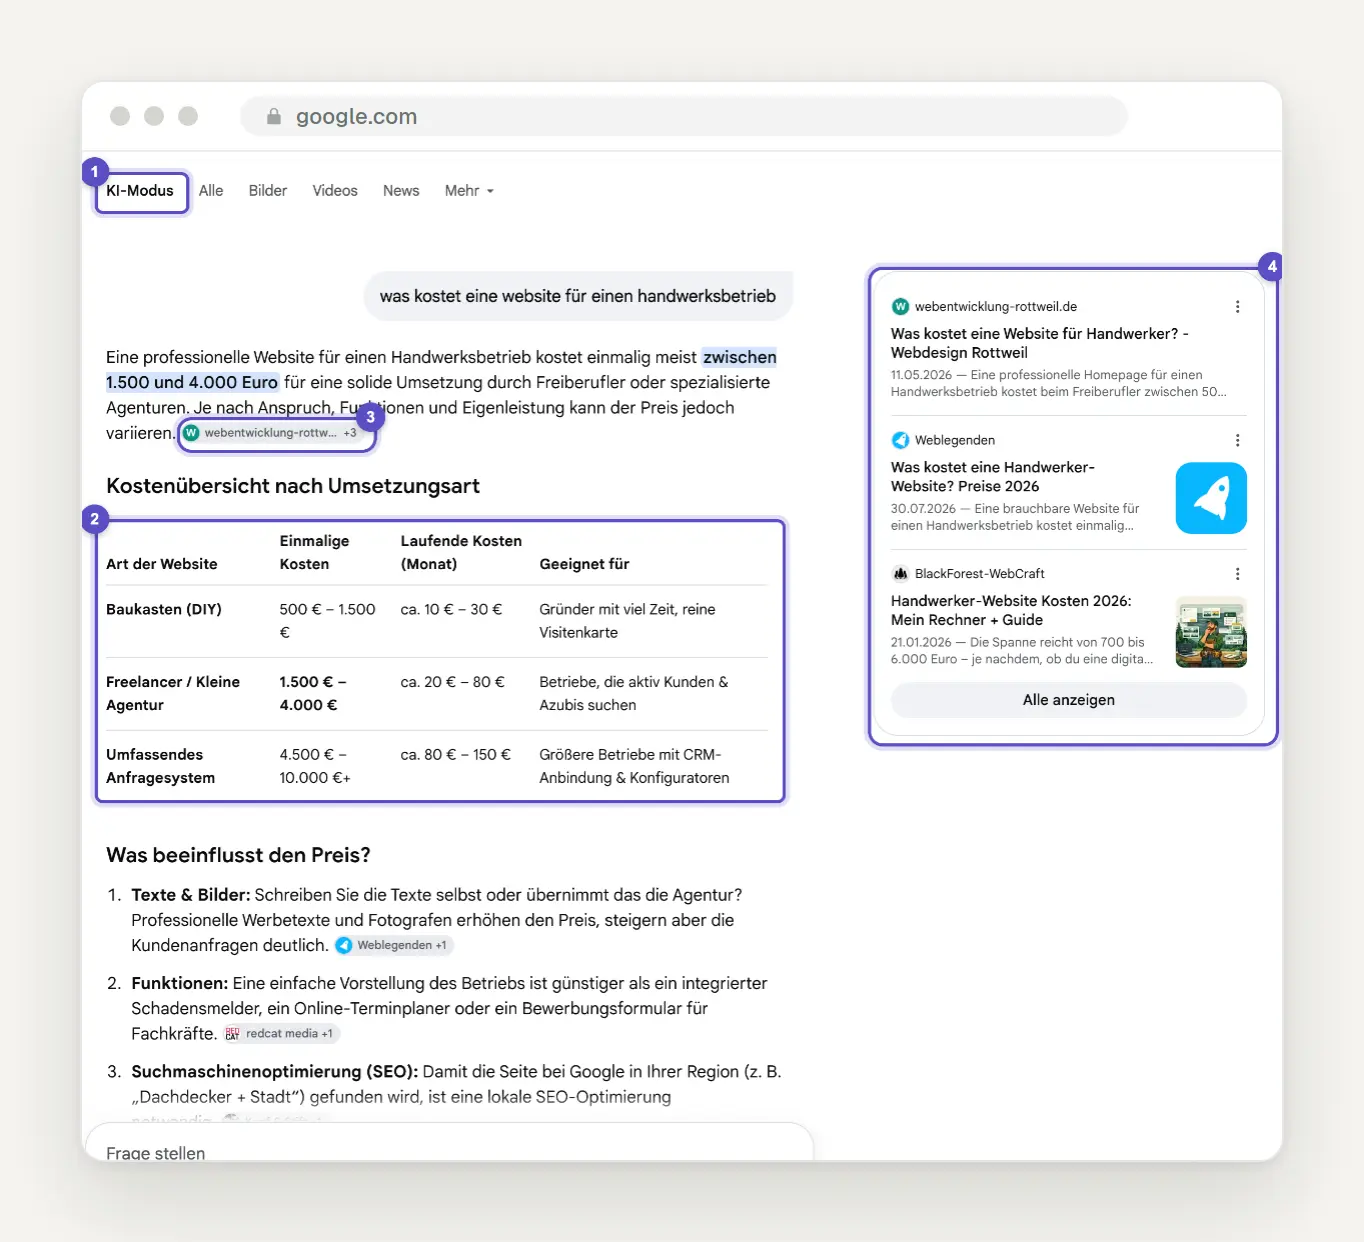Click the Weblegenden rocket thumbnail

(x=1211, y=498)
